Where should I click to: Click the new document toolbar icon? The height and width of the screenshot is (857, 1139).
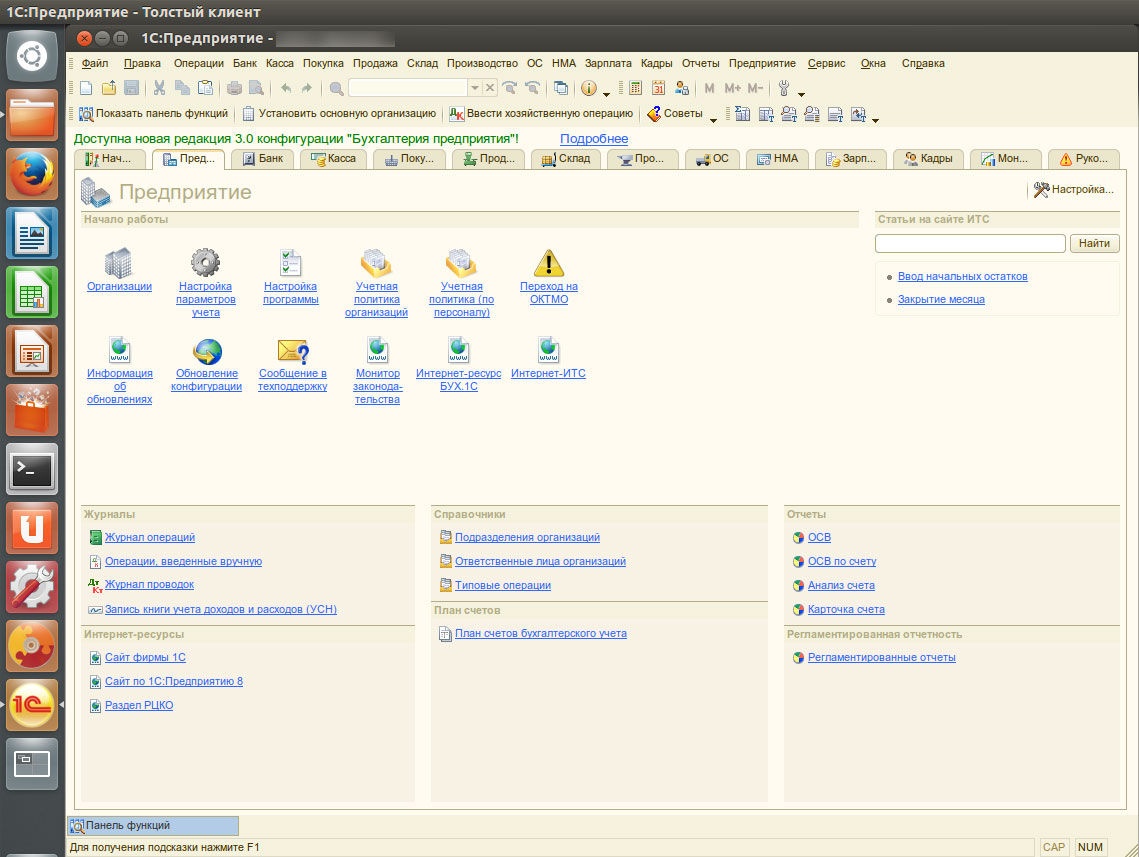coord(86,88)
